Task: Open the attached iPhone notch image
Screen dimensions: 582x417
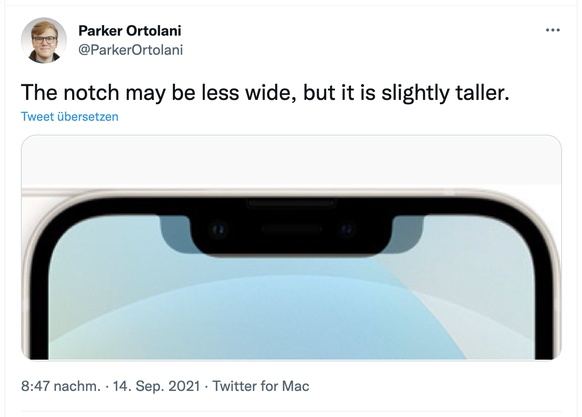Action: [x=291, y=247]
